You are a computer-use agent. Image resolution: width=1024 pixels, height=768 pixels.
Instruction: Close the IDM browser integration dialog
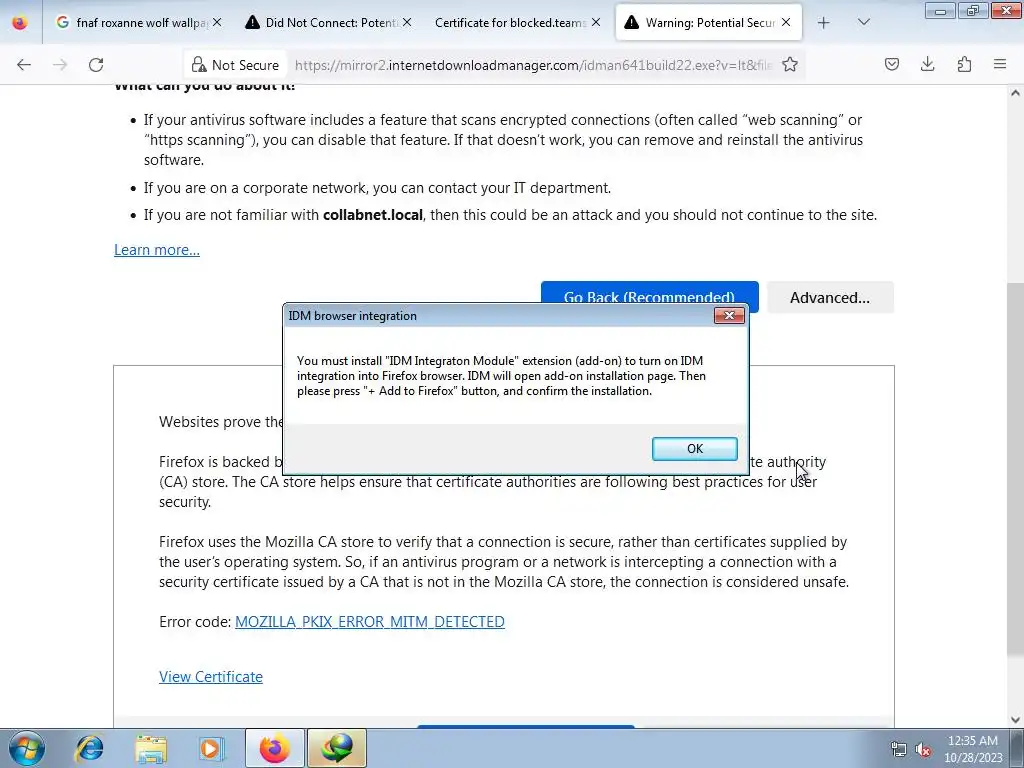tap(729, 316)
